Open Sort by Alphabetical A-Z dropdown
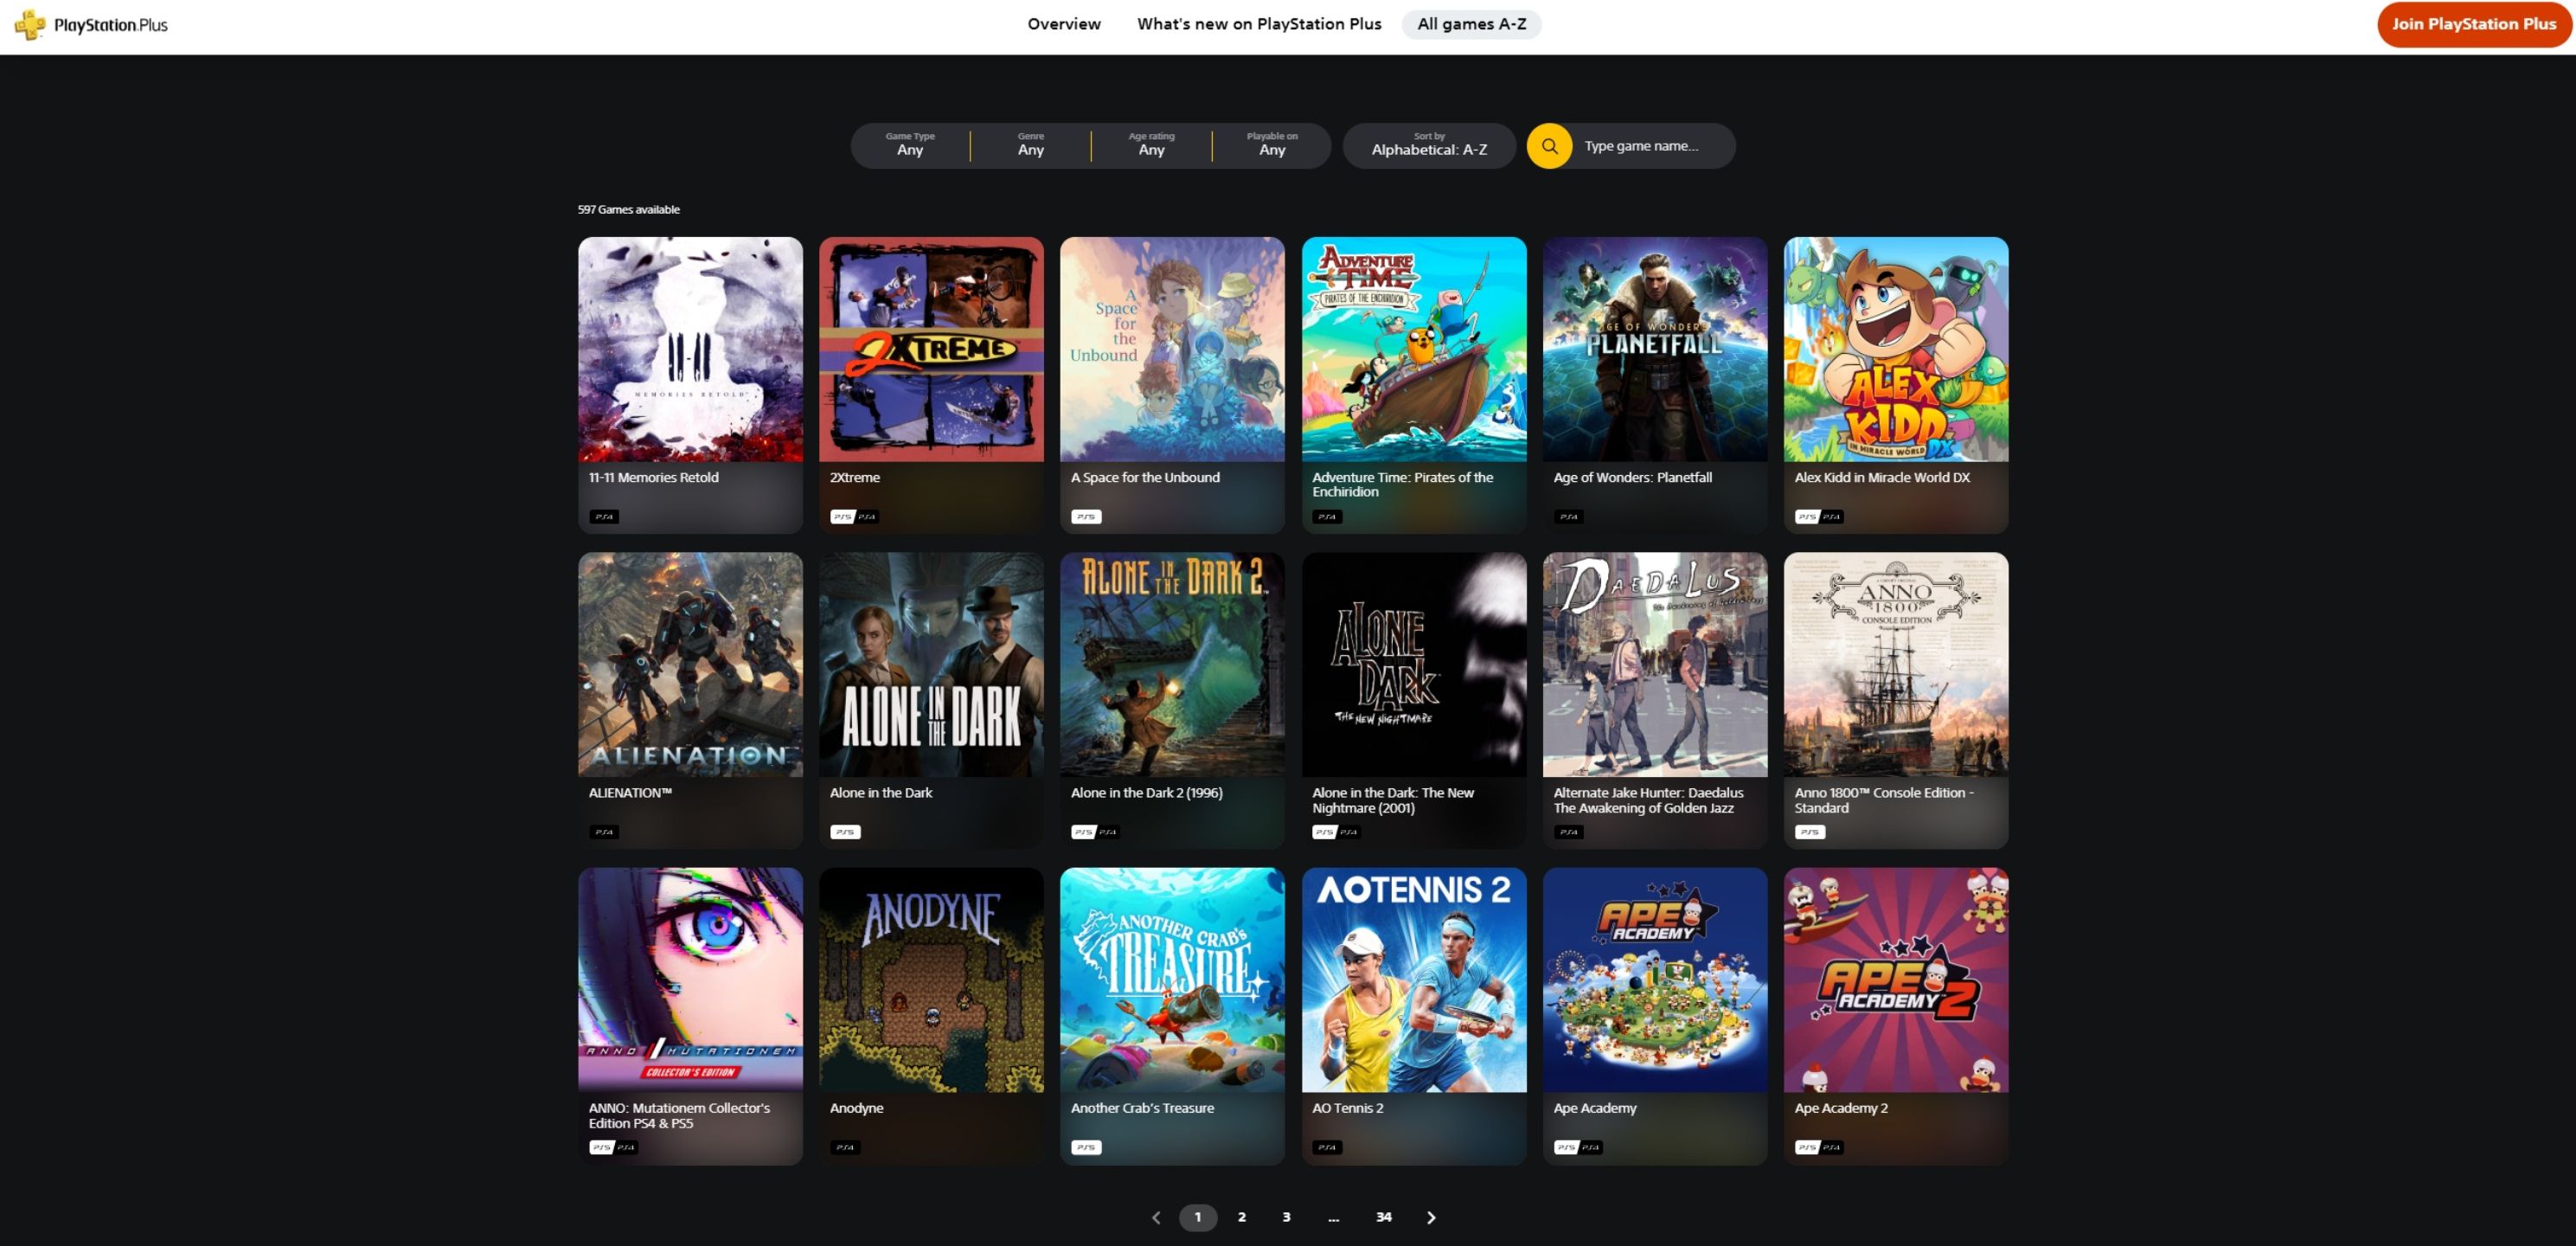This screenshot has width=2576, height=1246. (1429, 146)
